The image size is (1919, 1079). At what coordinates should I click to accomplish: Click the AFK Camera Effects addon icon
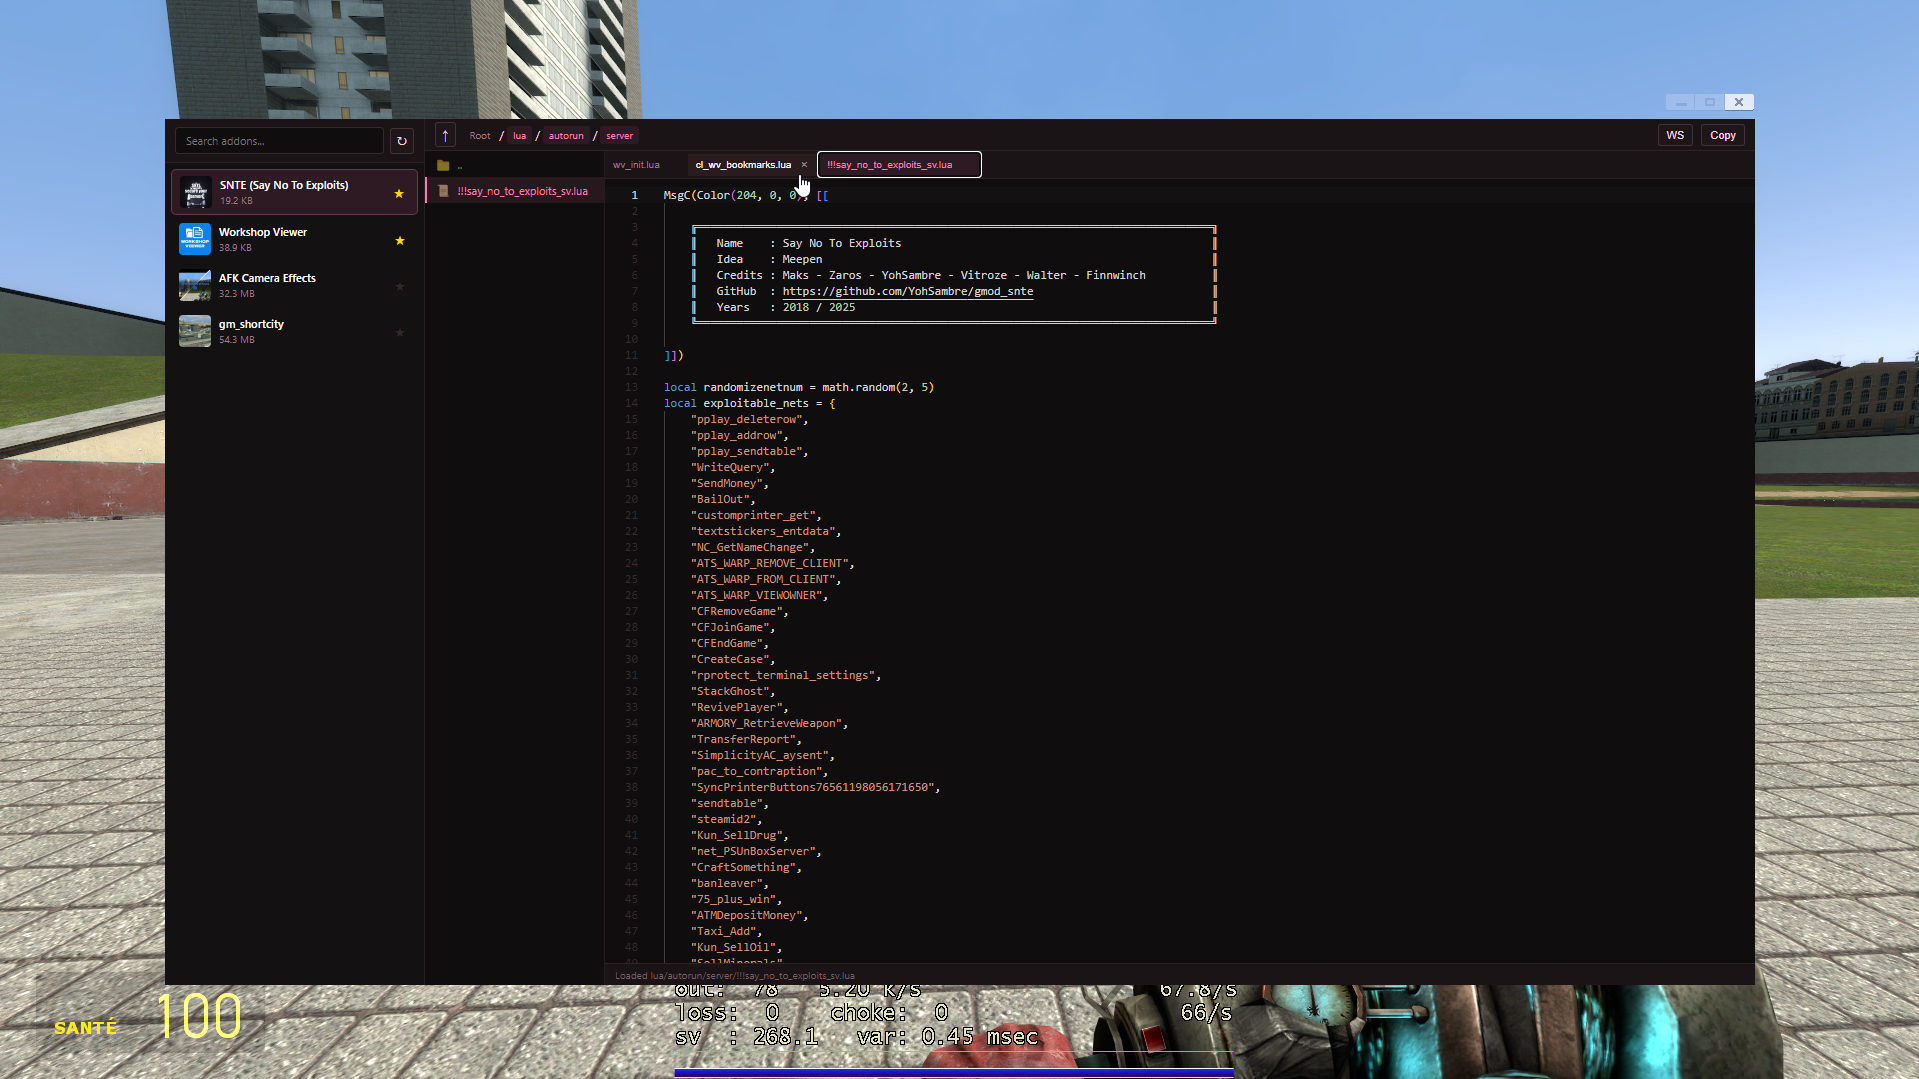194,285
